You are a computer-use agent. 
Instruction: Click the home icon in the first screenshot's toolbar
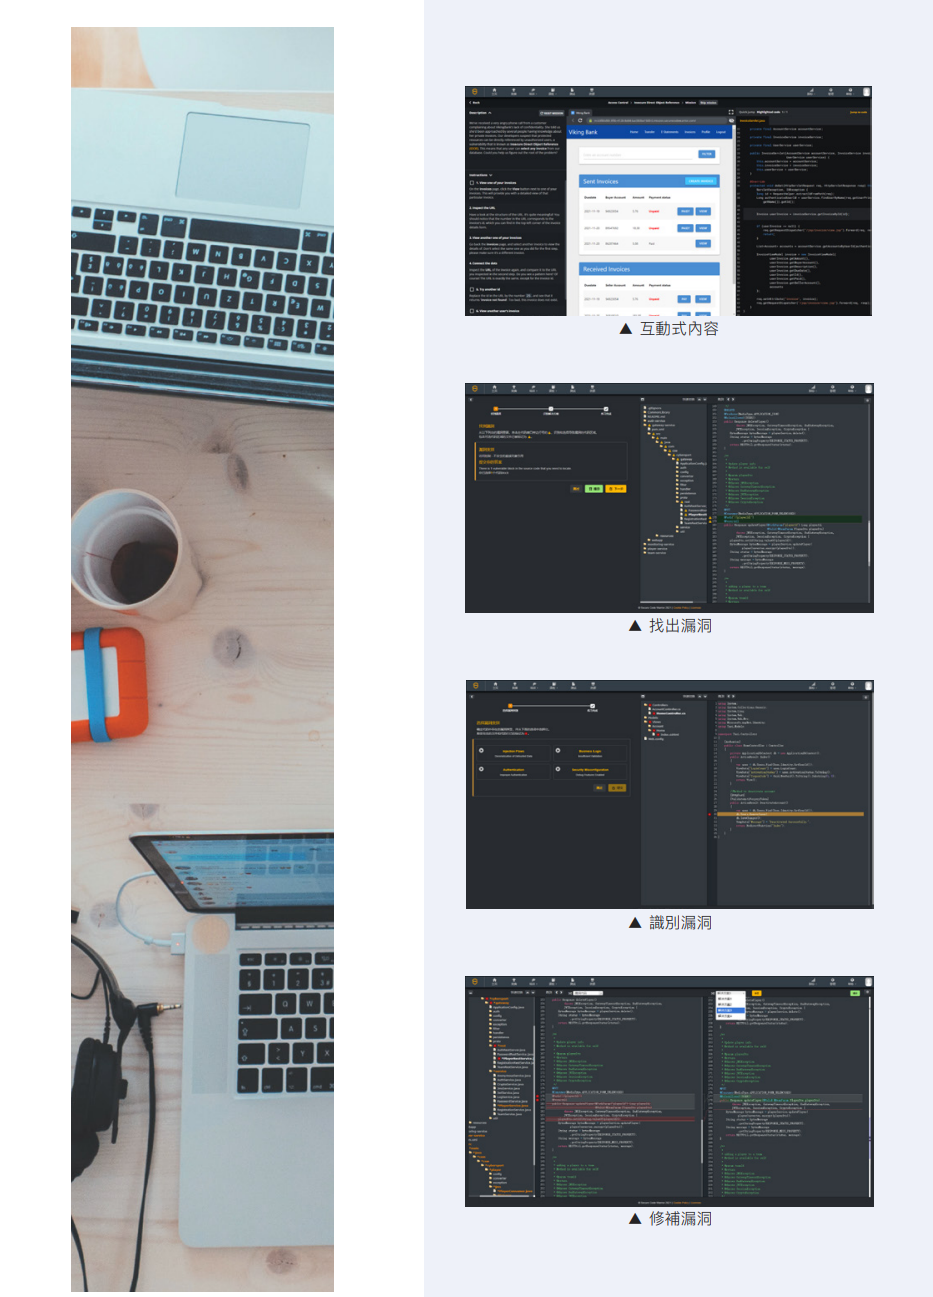[494, 92]
